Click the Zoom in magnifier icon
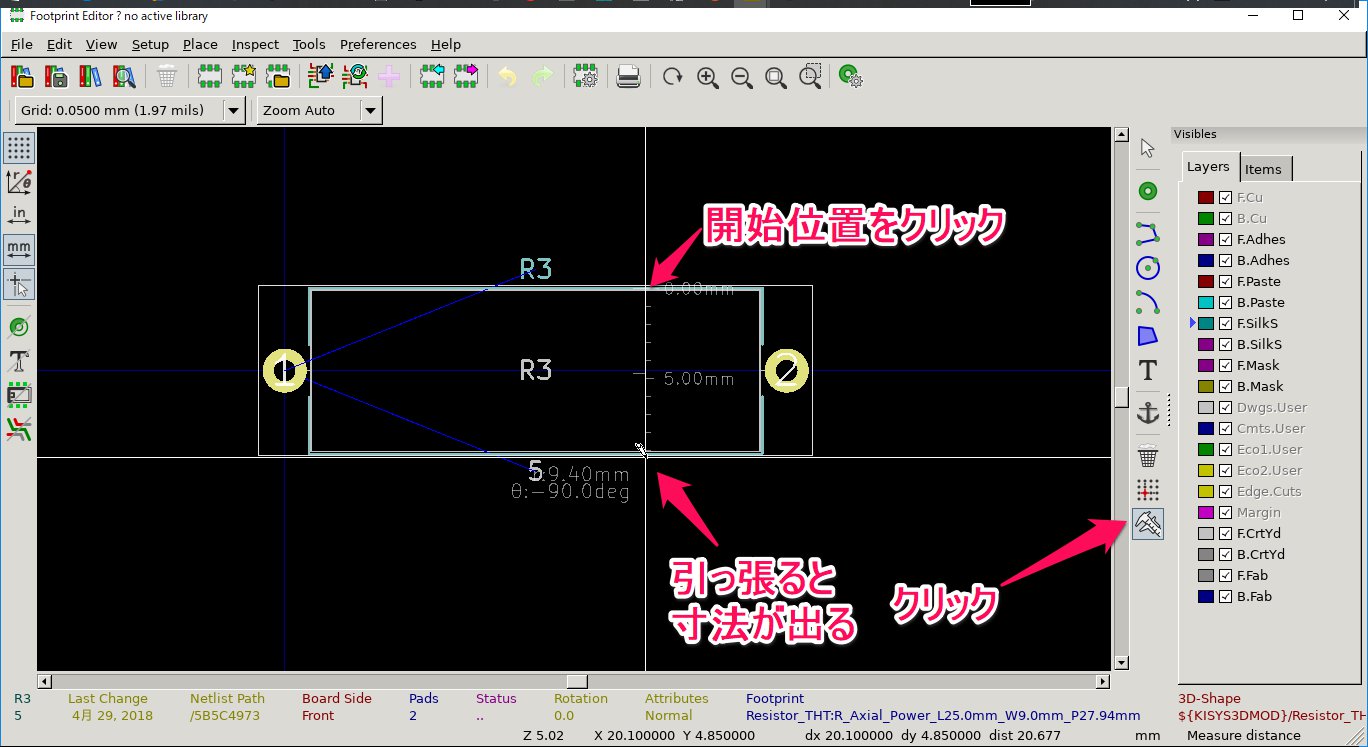 coord(708,77)
